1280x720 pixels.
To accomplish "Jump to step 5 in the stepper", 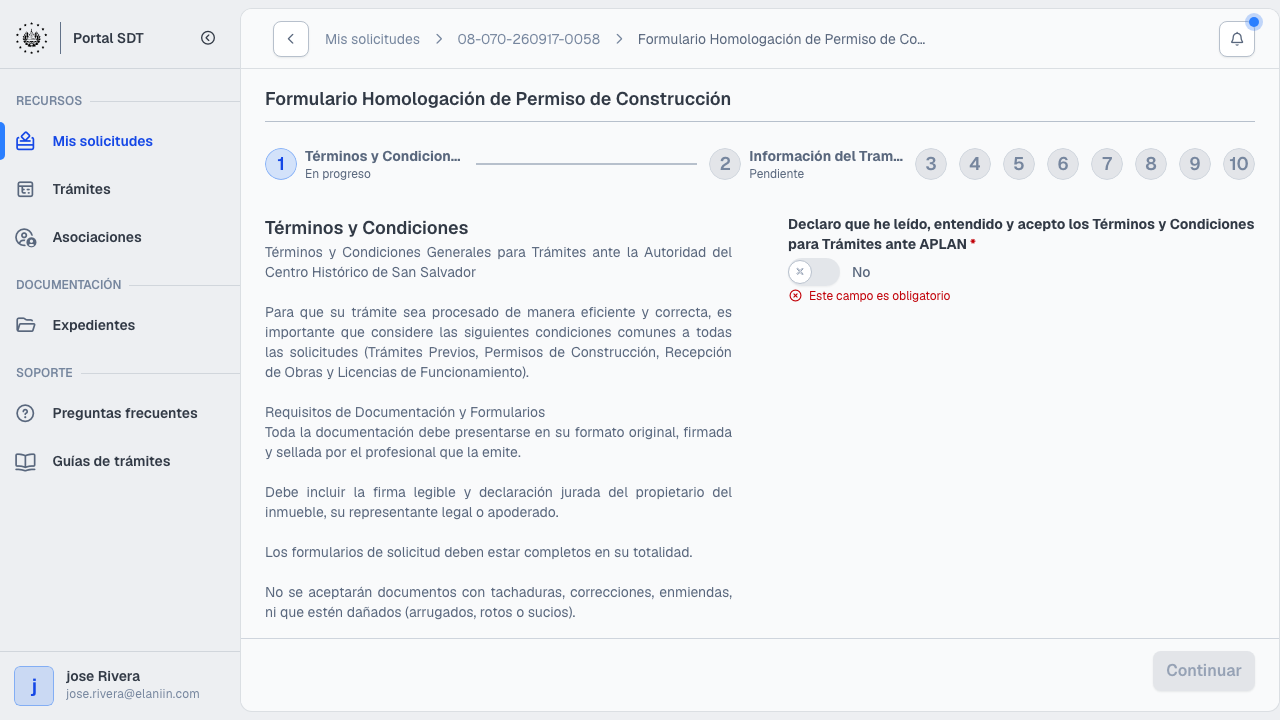I will [x=1019, y=164].
